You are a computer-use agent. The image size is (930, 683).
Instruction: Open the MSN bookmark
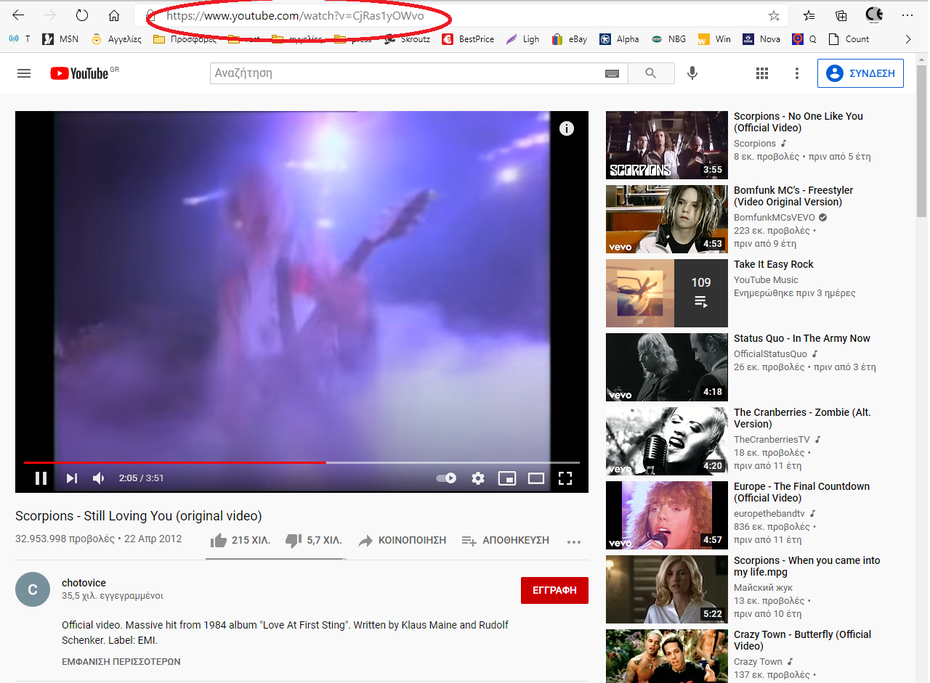(60, 39)
